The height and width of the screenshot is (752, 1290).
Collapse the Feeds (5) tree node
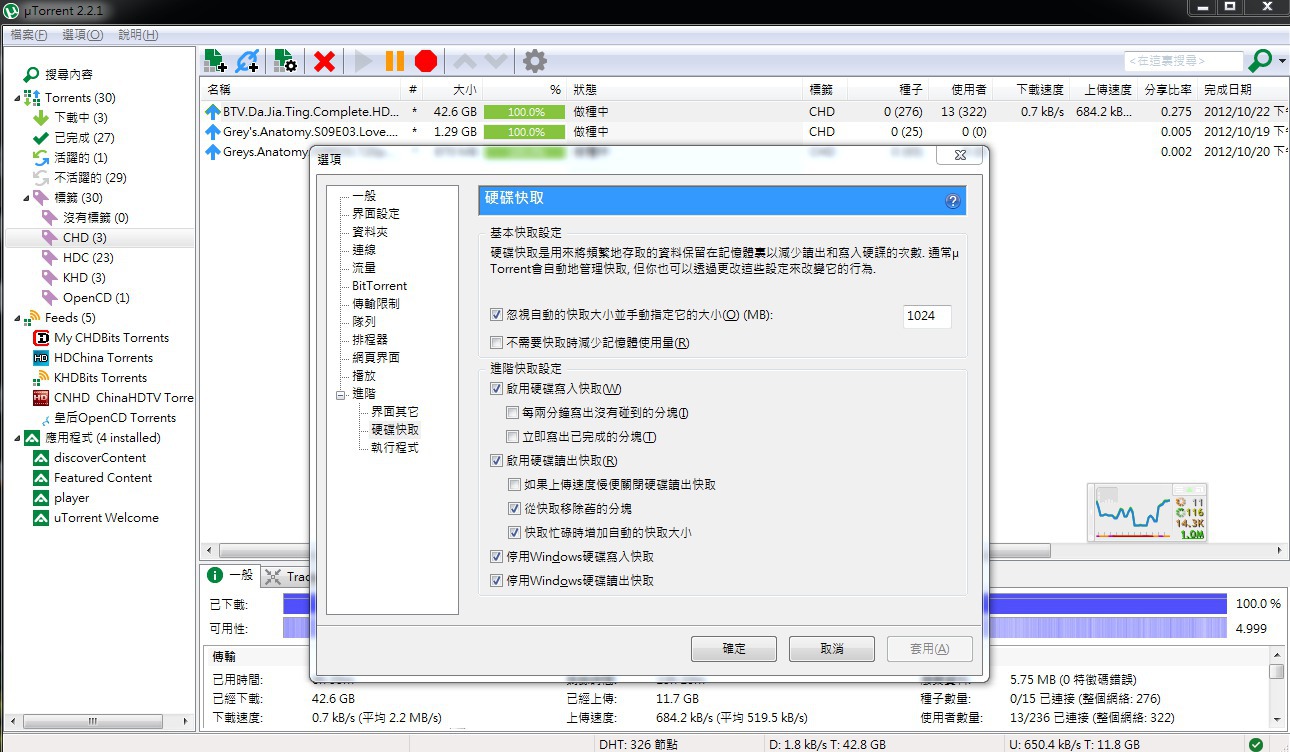coord(18,318)
